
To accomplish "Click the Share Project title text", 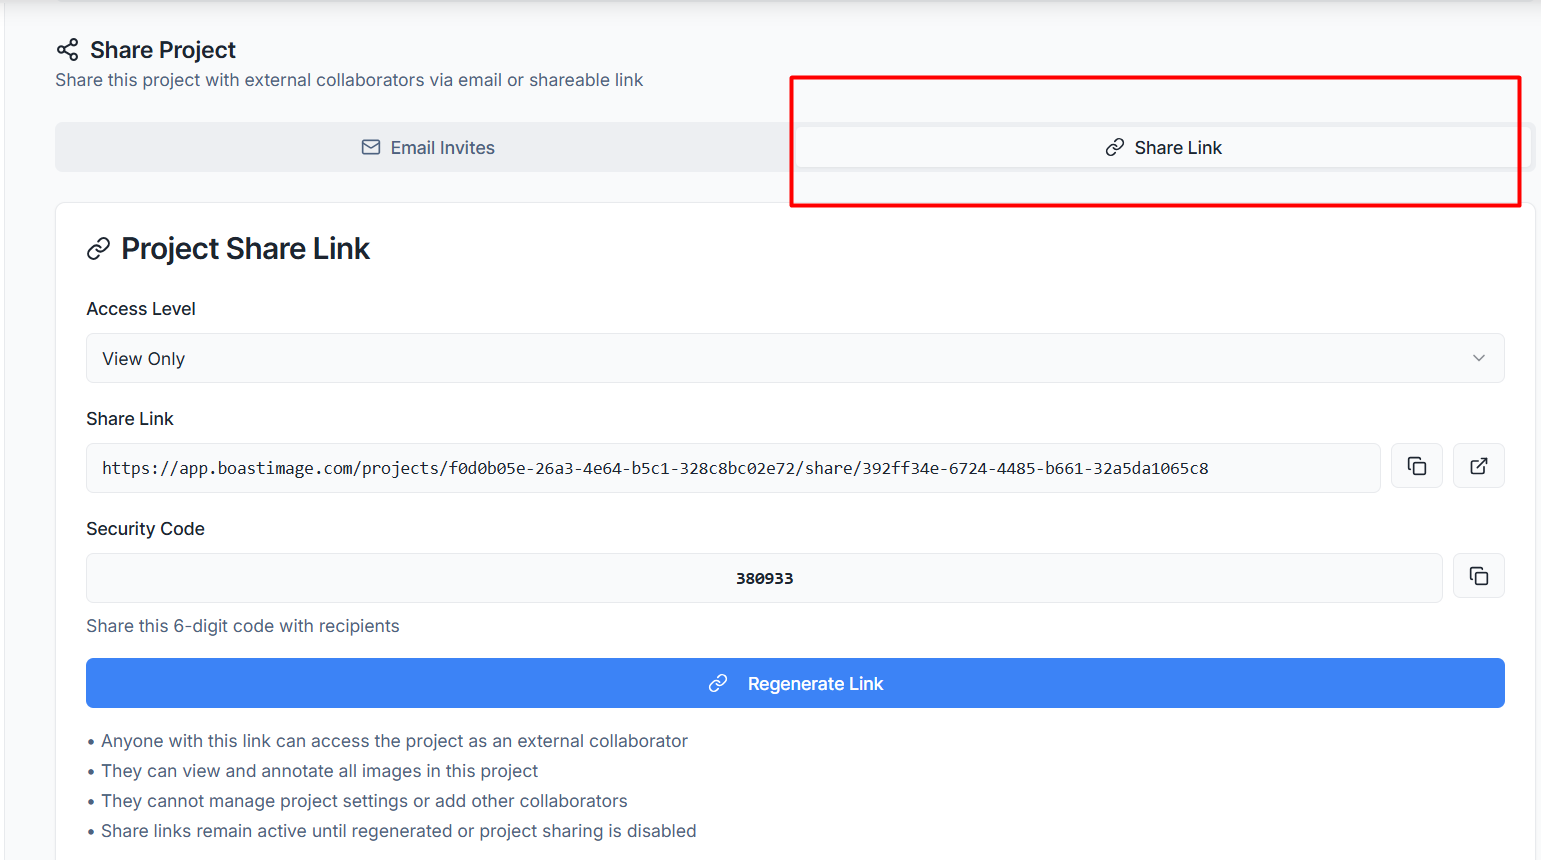I will (163, 50).
